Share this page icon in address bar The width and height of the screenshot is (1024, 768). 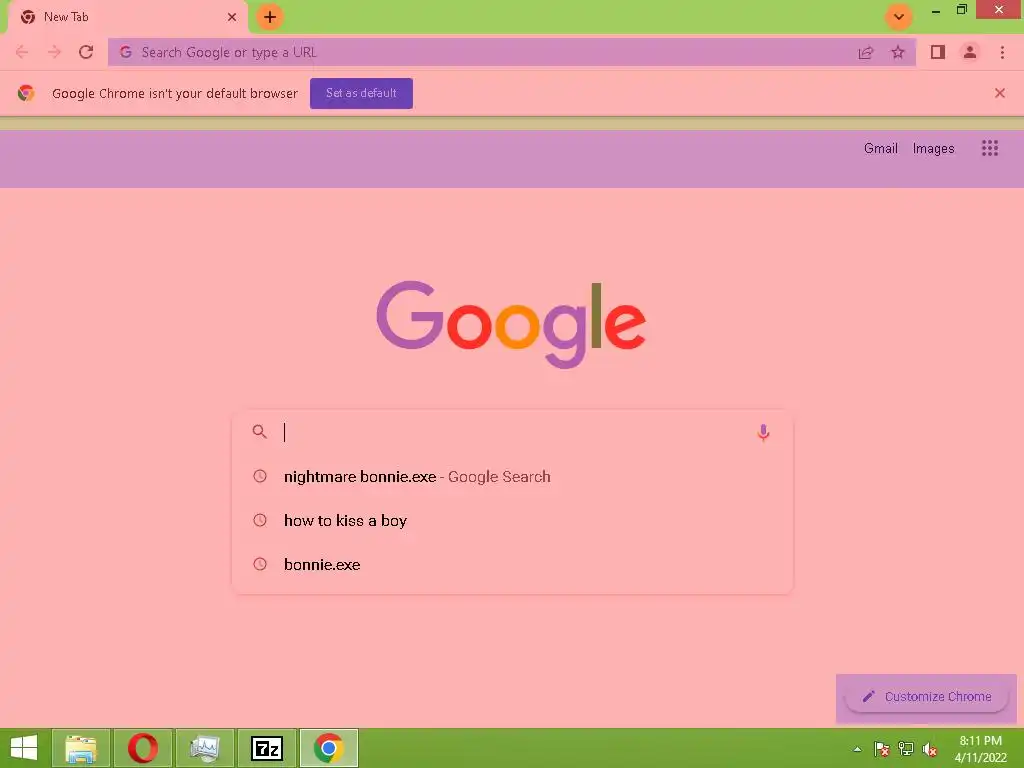[866, 52]
